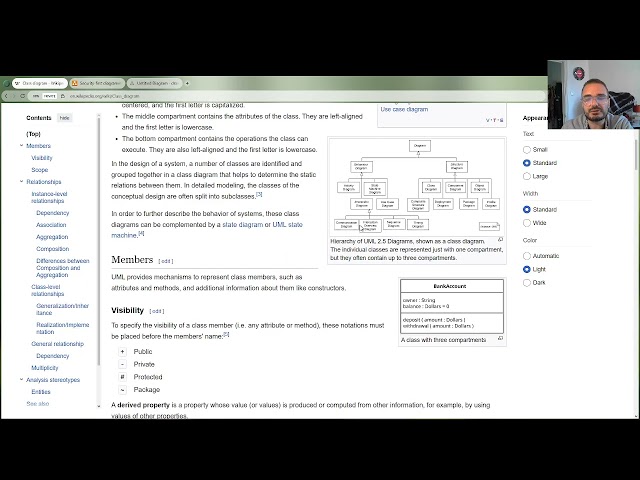This screenshot has height=480, width=640.
Task: Select Light color mode
Action: coord(527,269)
